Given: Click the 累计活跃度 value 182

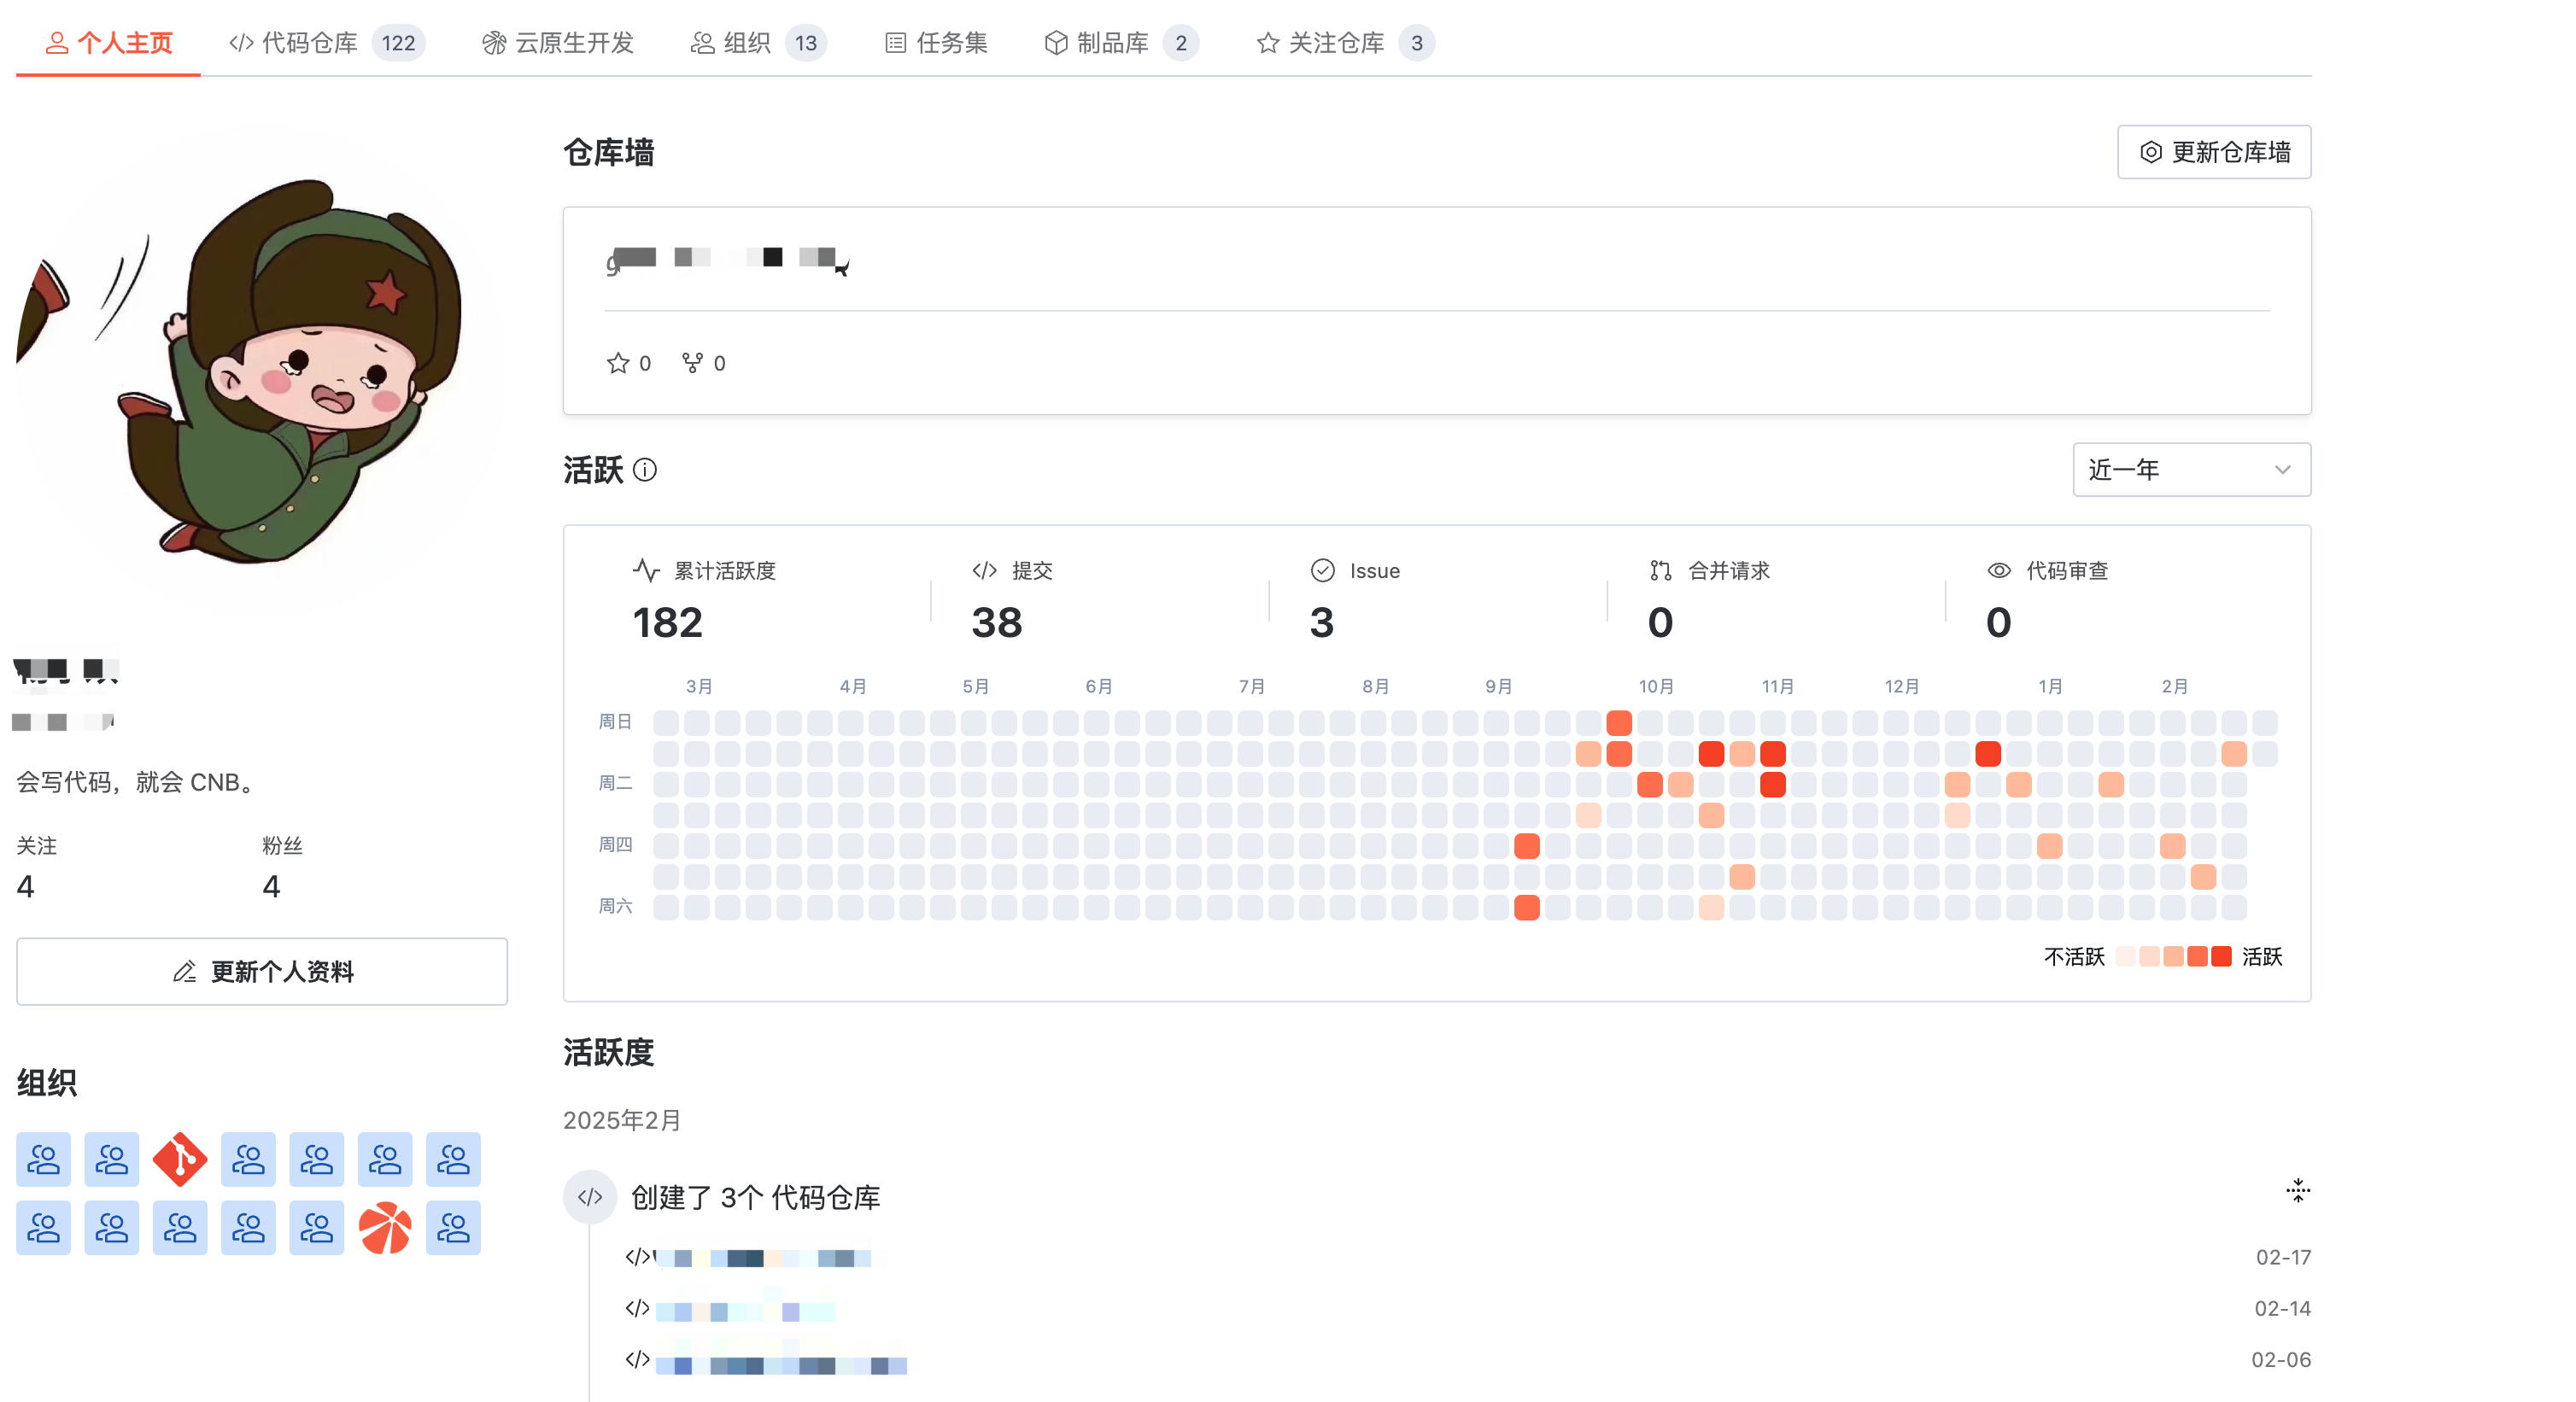Looking at the screenshot, I should tap(667, 622).
